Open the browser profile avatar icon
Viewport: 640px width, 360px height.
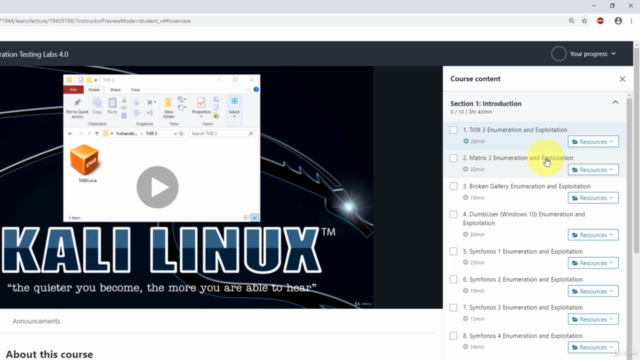click(x=618, y=21)
